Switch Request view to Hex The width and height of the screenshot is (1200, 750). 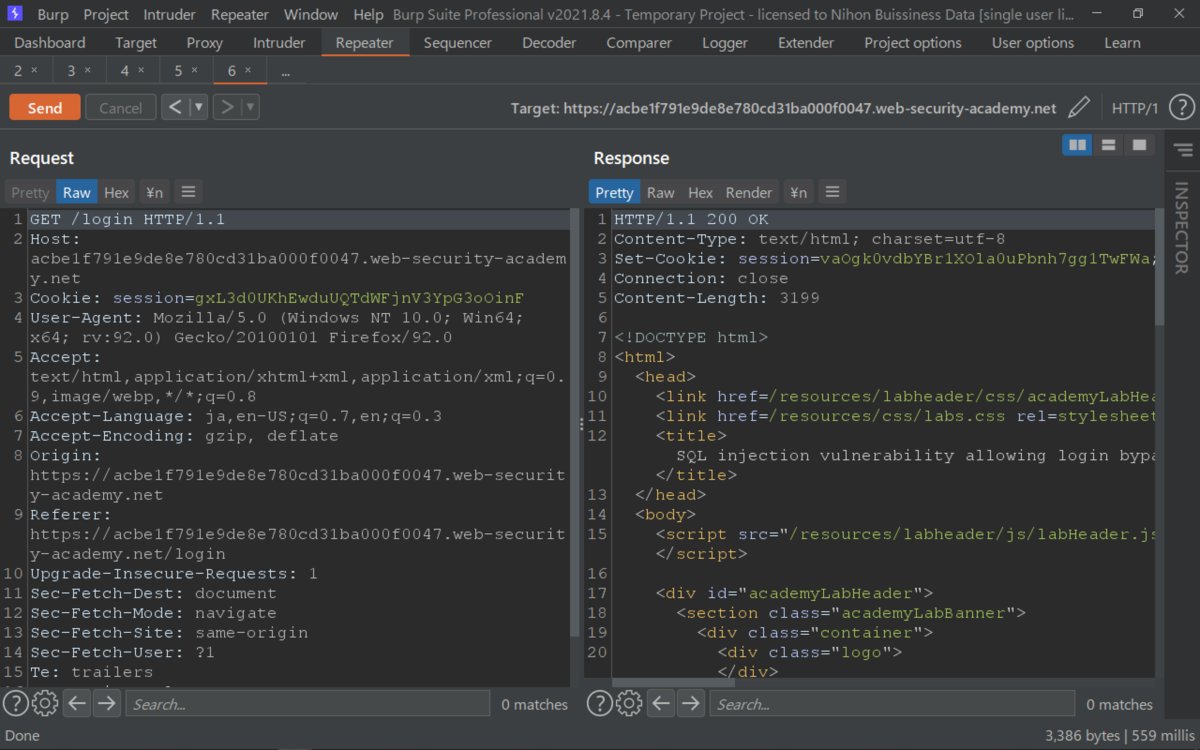117,192
